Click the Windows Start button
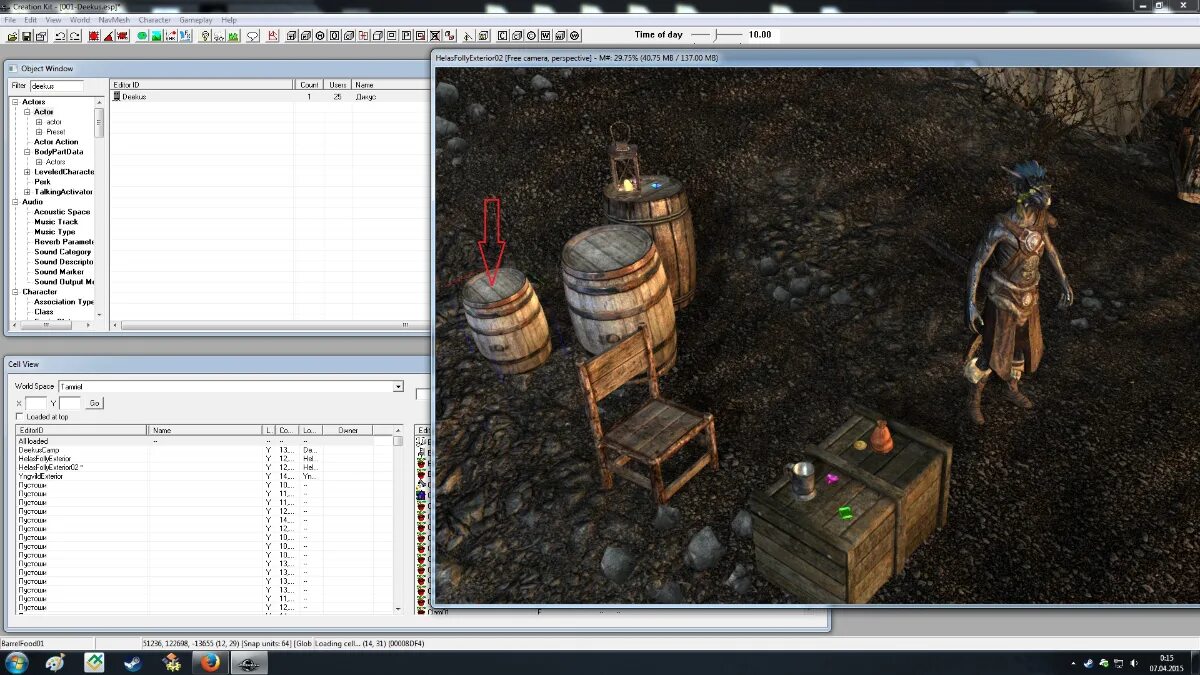 point(16,663)
